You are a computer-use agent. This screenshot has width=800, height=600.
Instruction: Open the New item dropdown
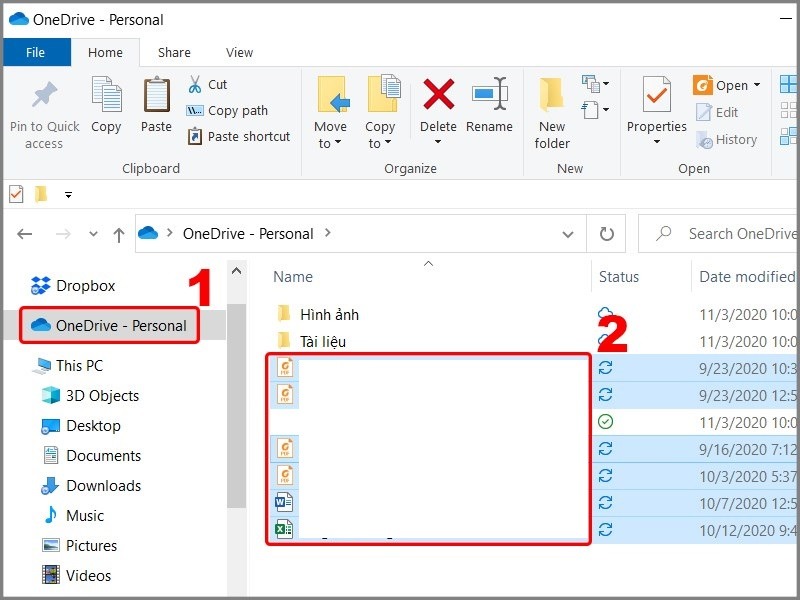595,84
